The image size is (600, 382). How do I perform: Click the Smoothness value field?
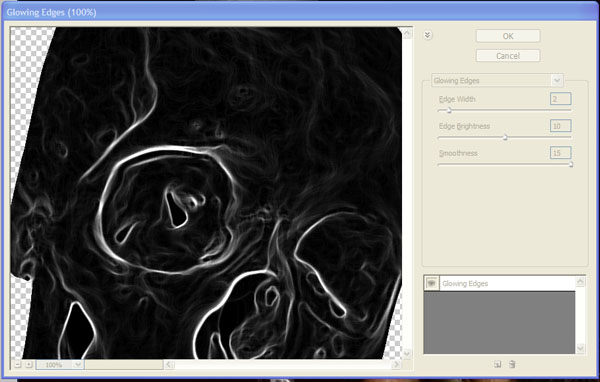click(561, 153)
